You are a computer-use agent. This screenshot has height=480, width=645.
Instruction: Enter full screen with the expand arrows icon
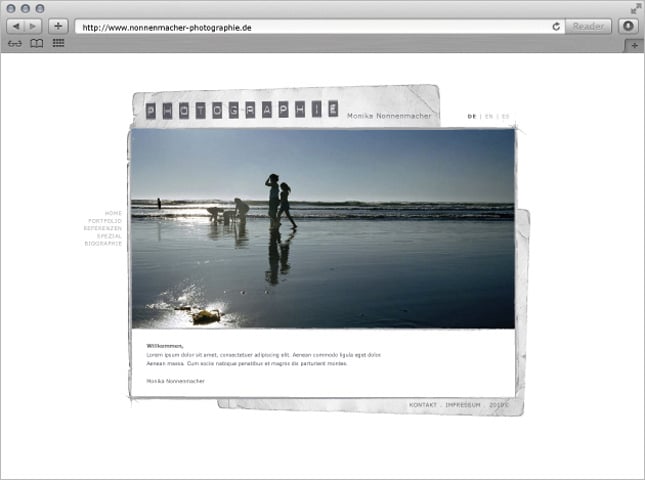(636, 9)
